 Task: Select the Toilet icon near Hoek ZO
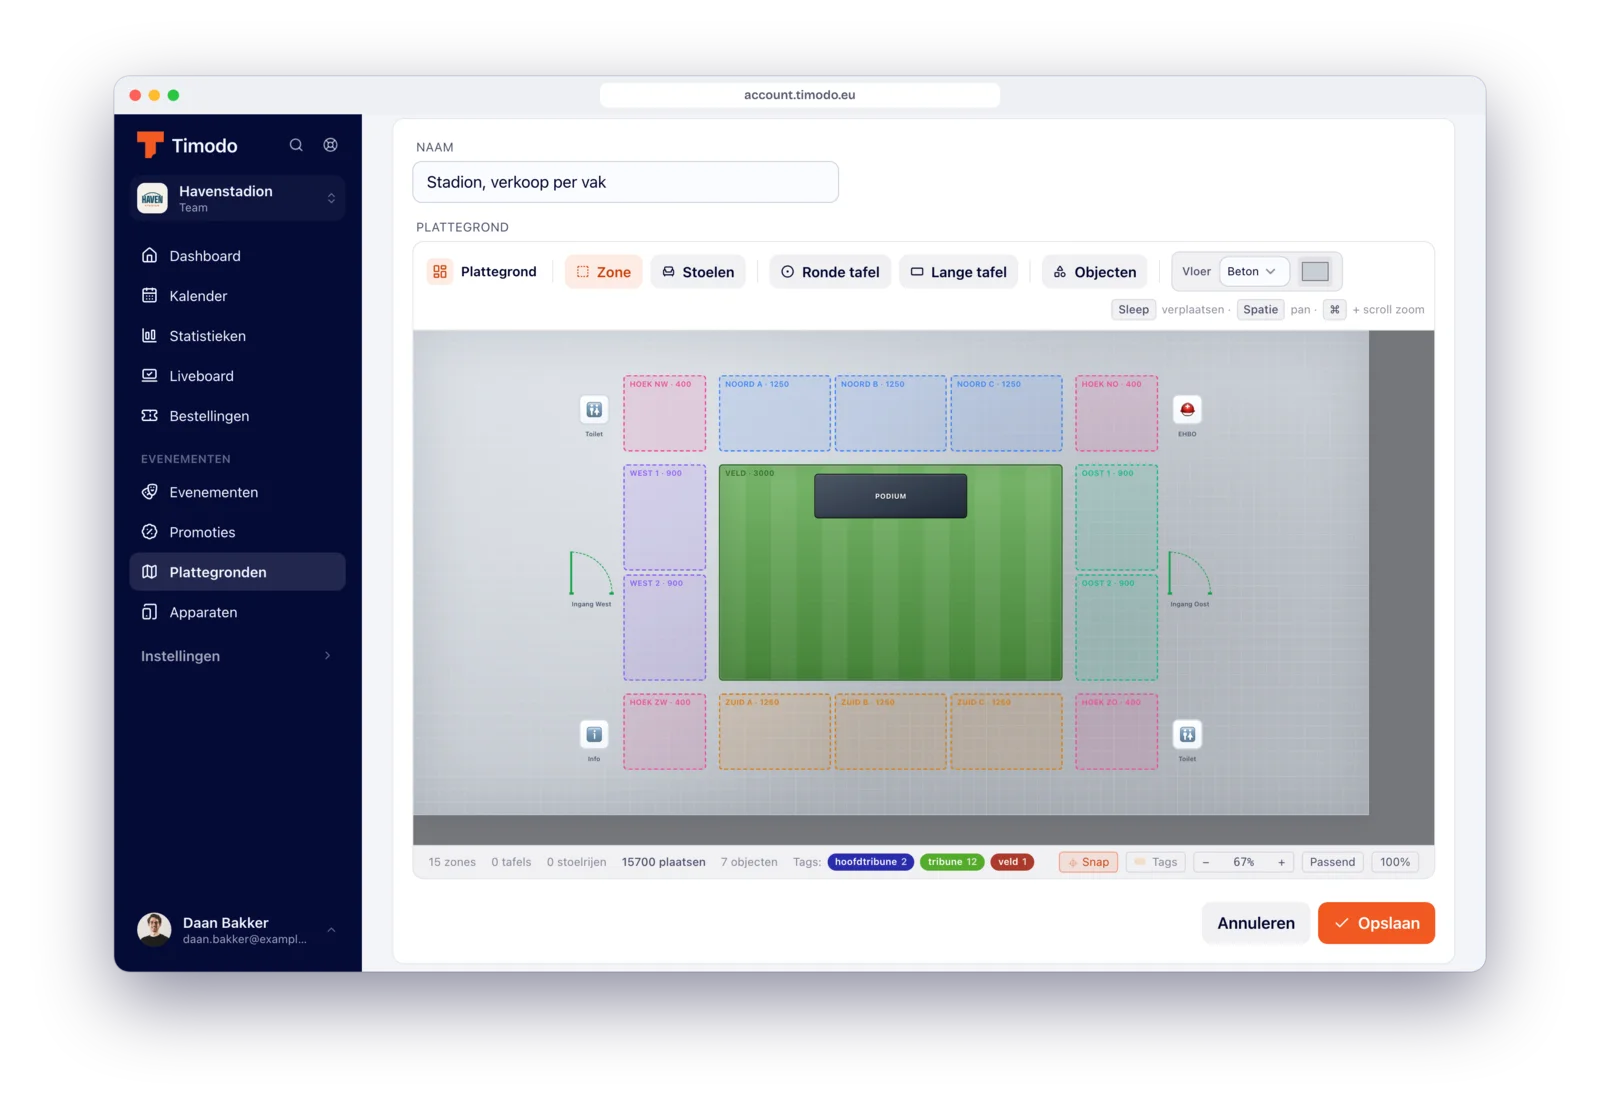coord(1187,735)
